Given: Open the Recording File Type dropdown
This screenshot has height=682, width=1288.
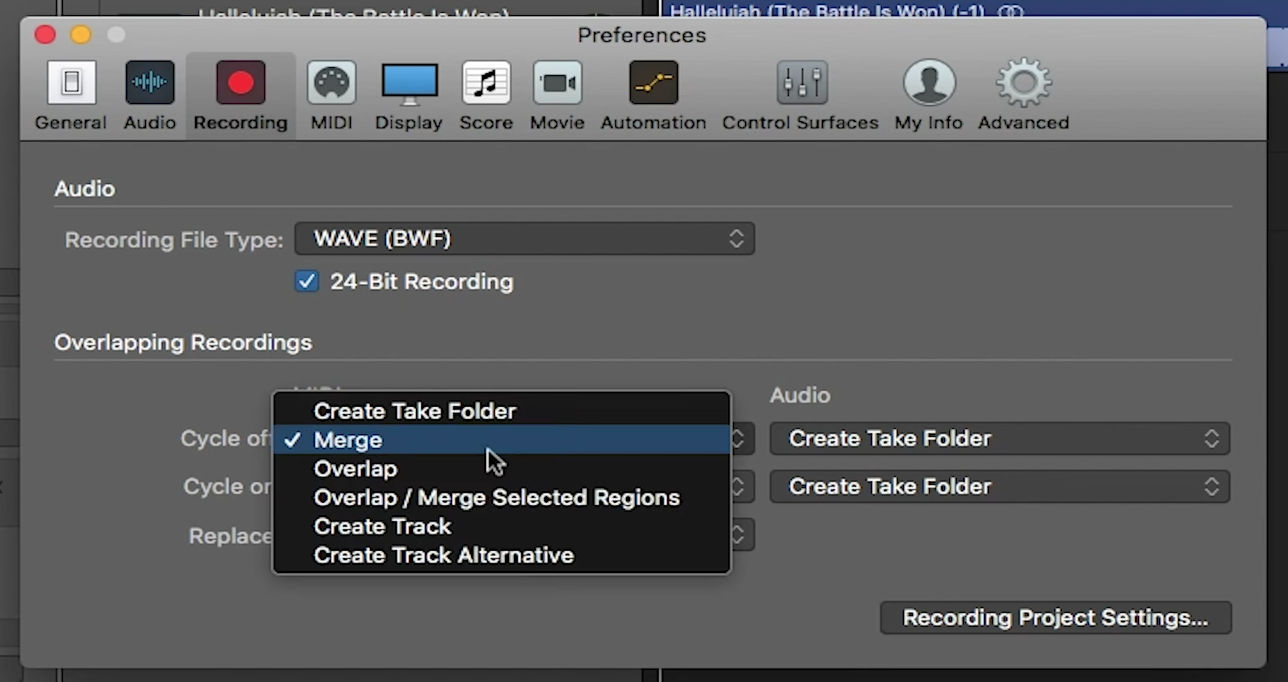Looking at the screenshot, I should tap(525, 238).
